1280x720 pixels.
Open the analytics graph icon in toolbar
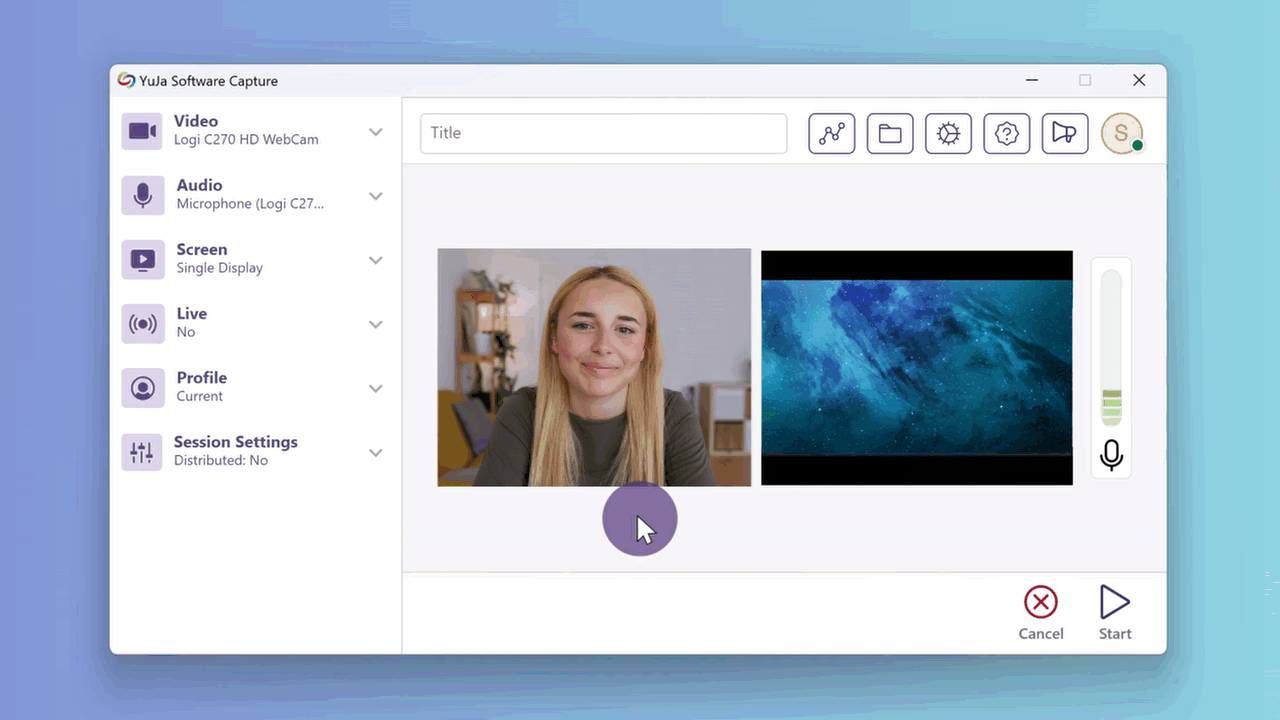[x=831, y=133]
